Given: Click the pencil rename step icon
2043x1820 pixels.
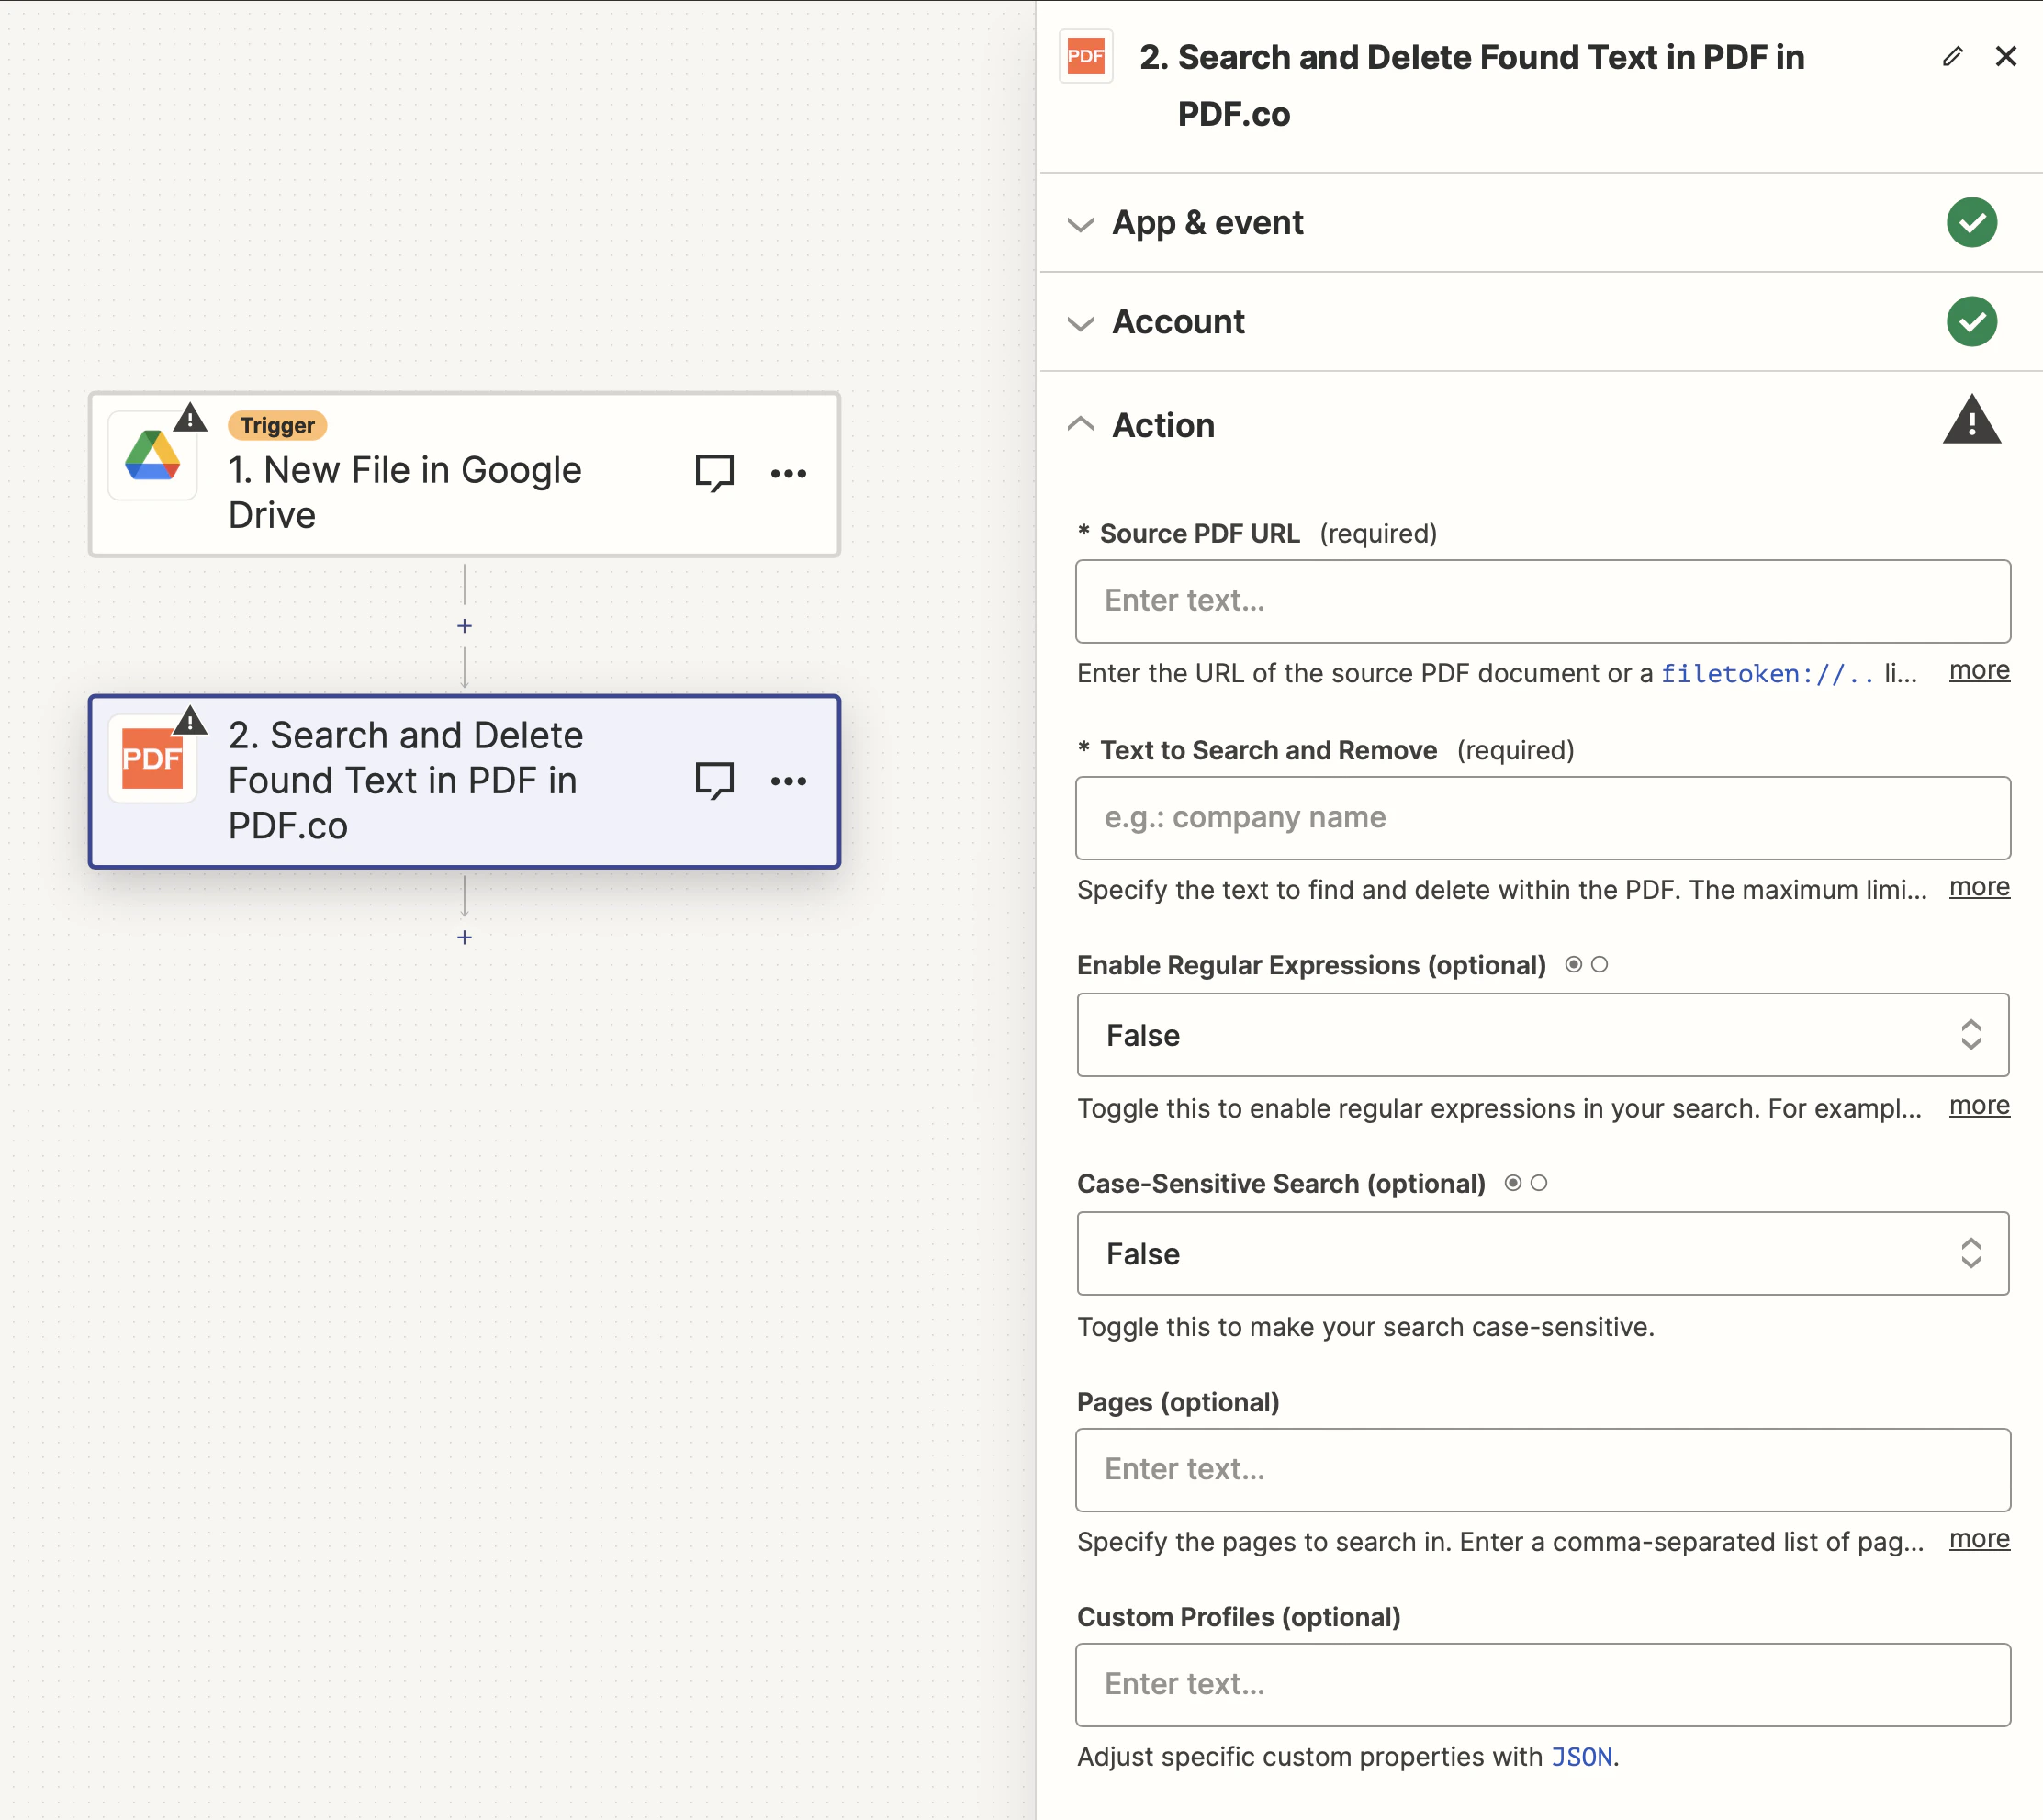Looking at the screenshot, I should [x=1952, y=57].
